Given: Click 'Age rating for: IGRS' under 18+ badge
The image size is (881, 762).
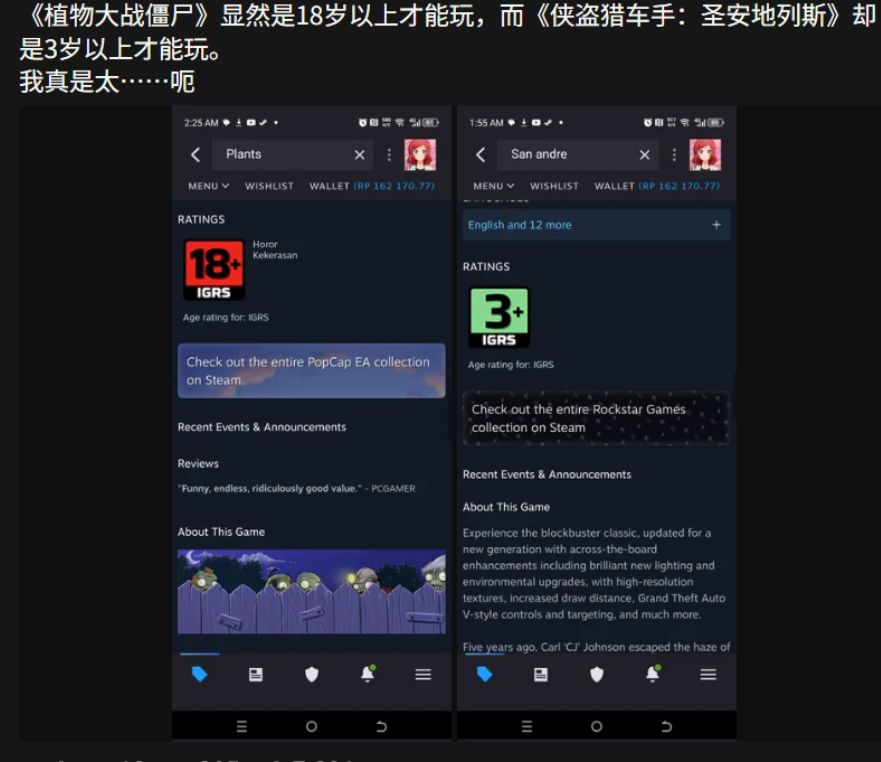Looking at the screenshot, I should point(225,317).
